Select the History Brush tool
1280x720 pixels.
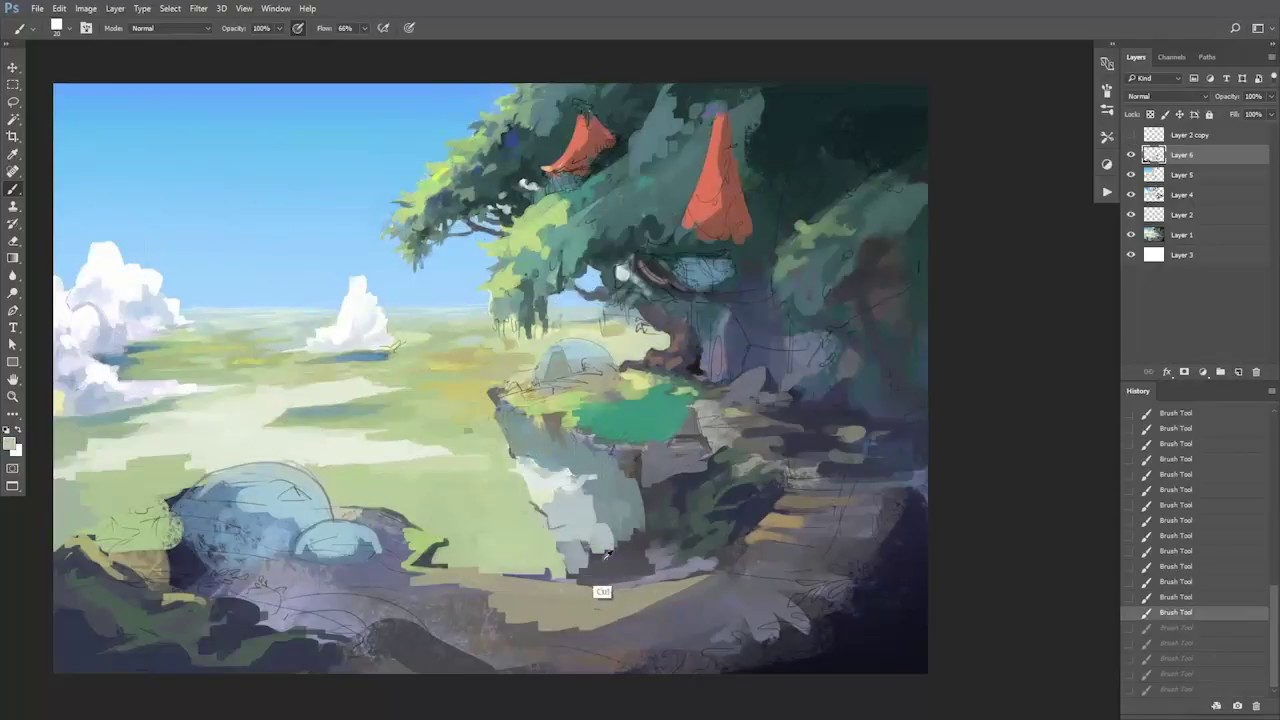(13, 224)
